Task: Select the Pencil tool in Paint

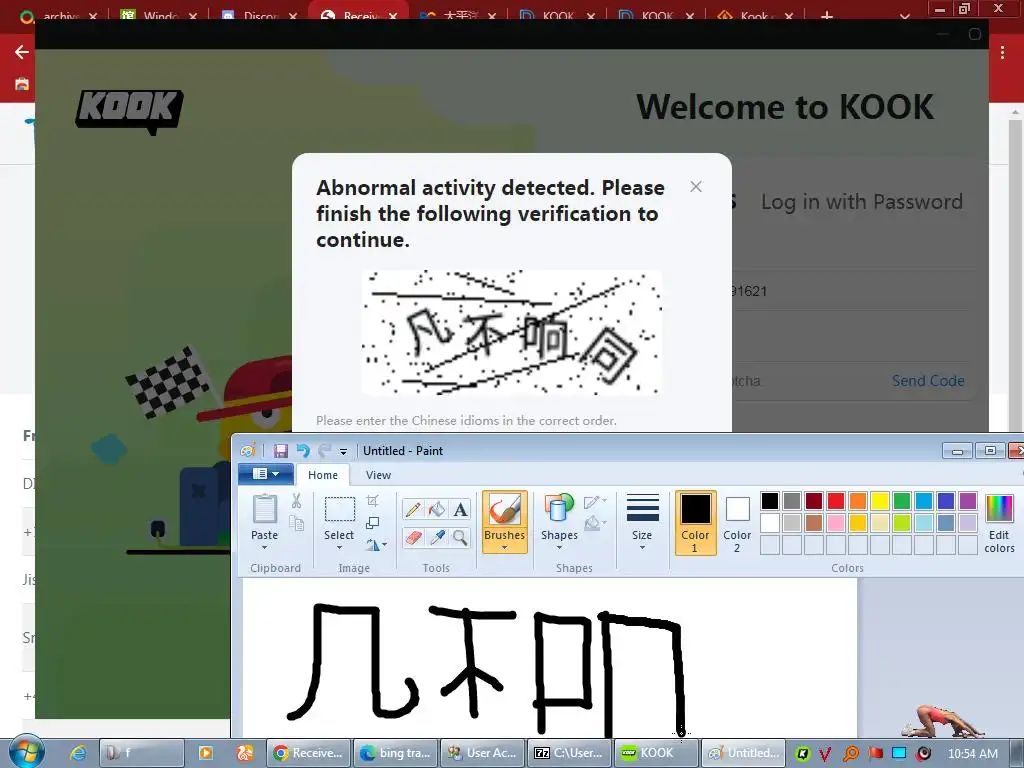Action: [413, 509]
